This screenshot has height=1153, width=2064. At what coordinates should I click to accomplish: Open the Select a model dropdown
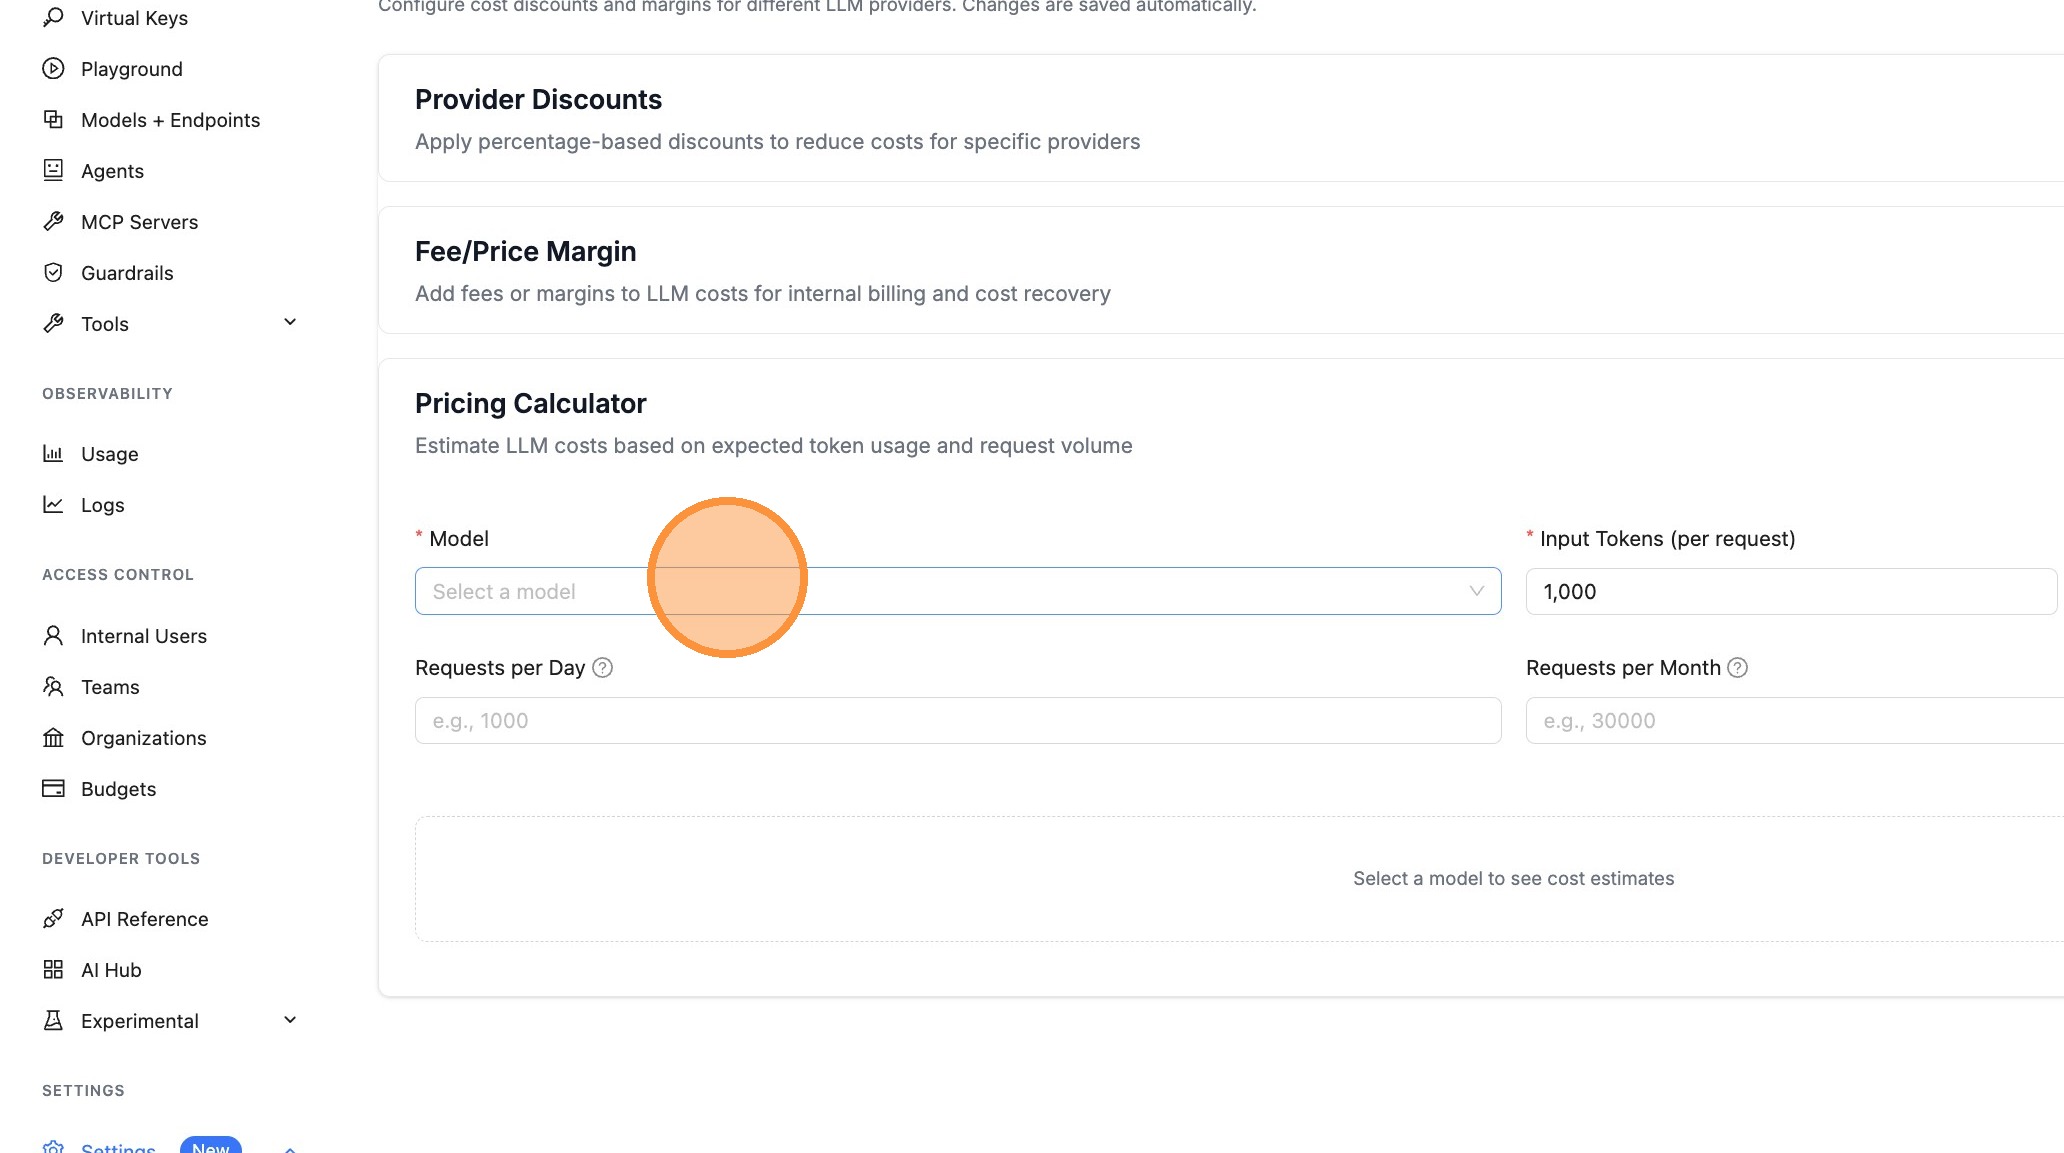point(957,591)
